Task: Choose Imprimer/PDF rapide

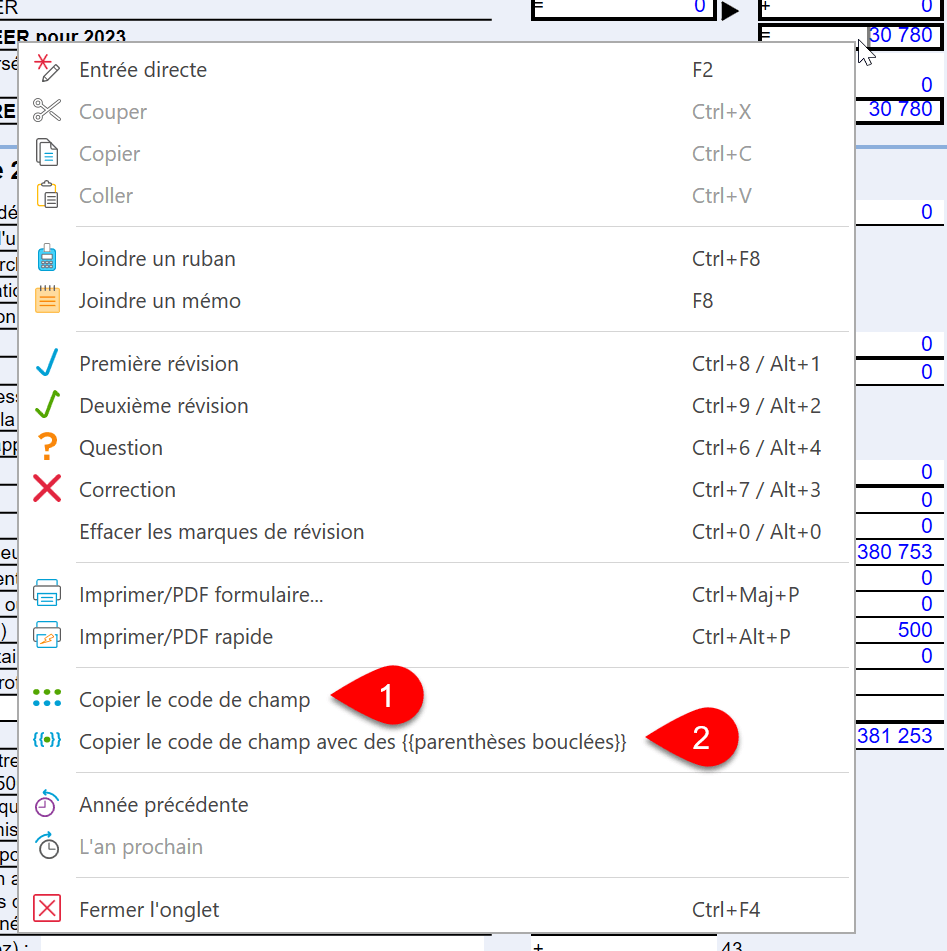Action: pos(436,636)
